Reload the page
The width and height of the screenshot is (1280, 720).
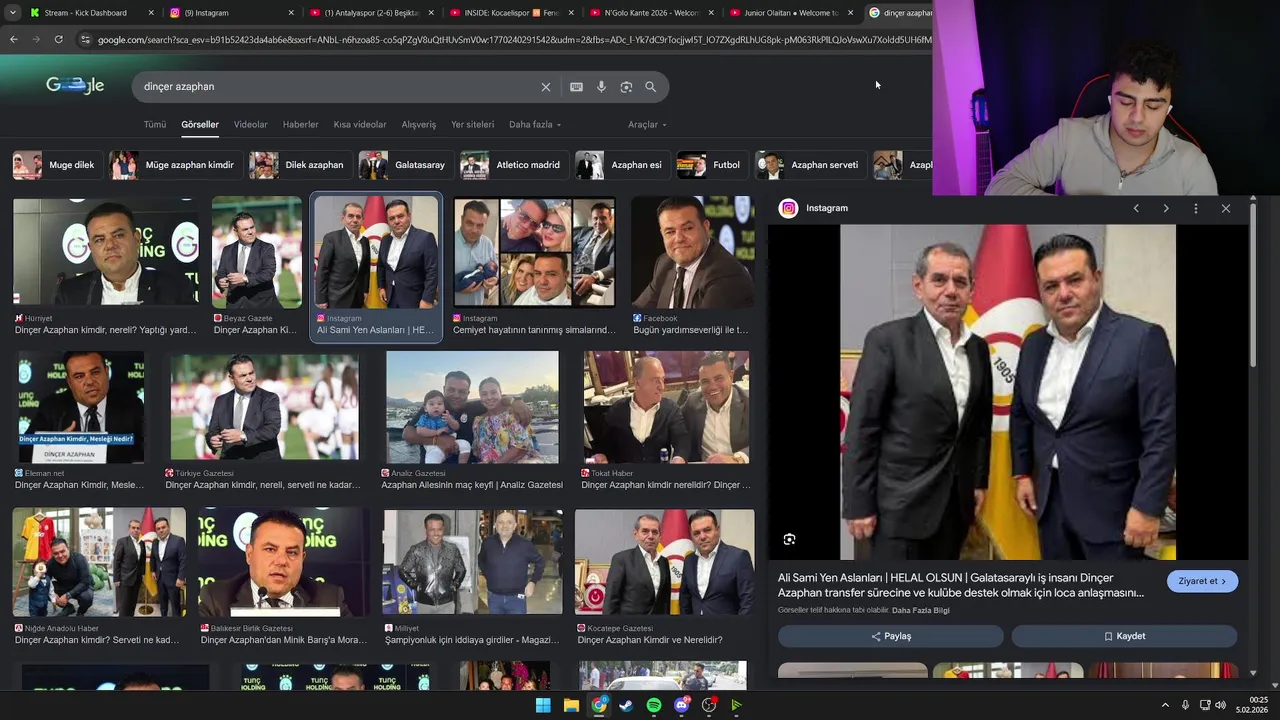point(59,39)
